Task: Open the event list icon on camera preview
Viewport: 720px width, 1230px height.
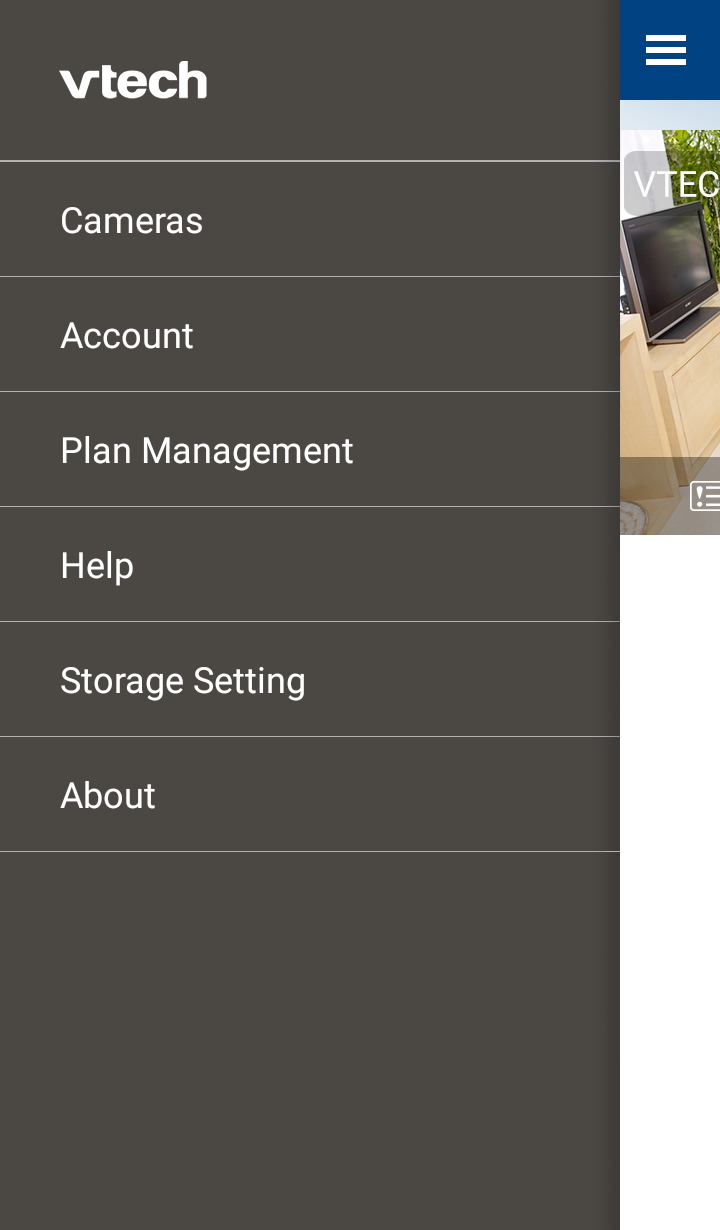Action: tap(705, 495)
